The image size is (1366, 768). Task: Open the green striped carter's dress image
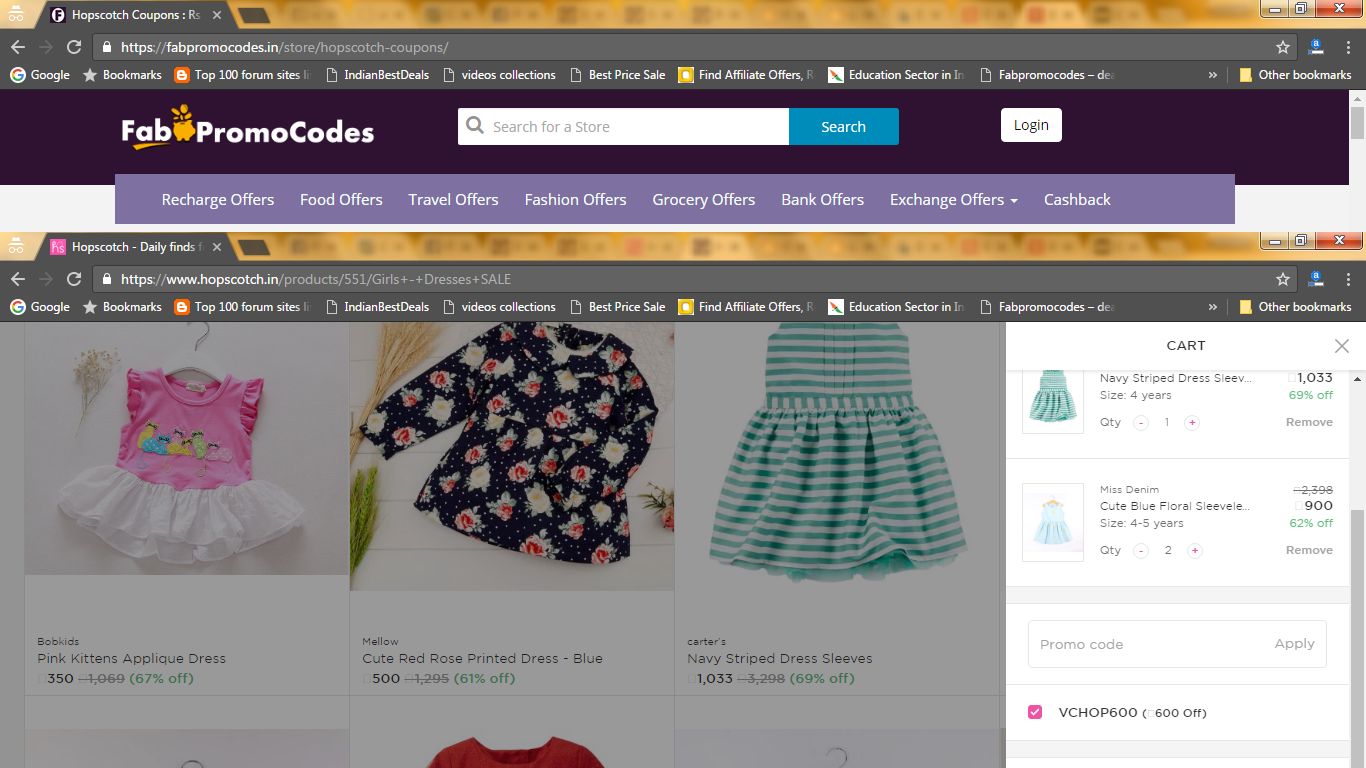[x=837, y=455]
